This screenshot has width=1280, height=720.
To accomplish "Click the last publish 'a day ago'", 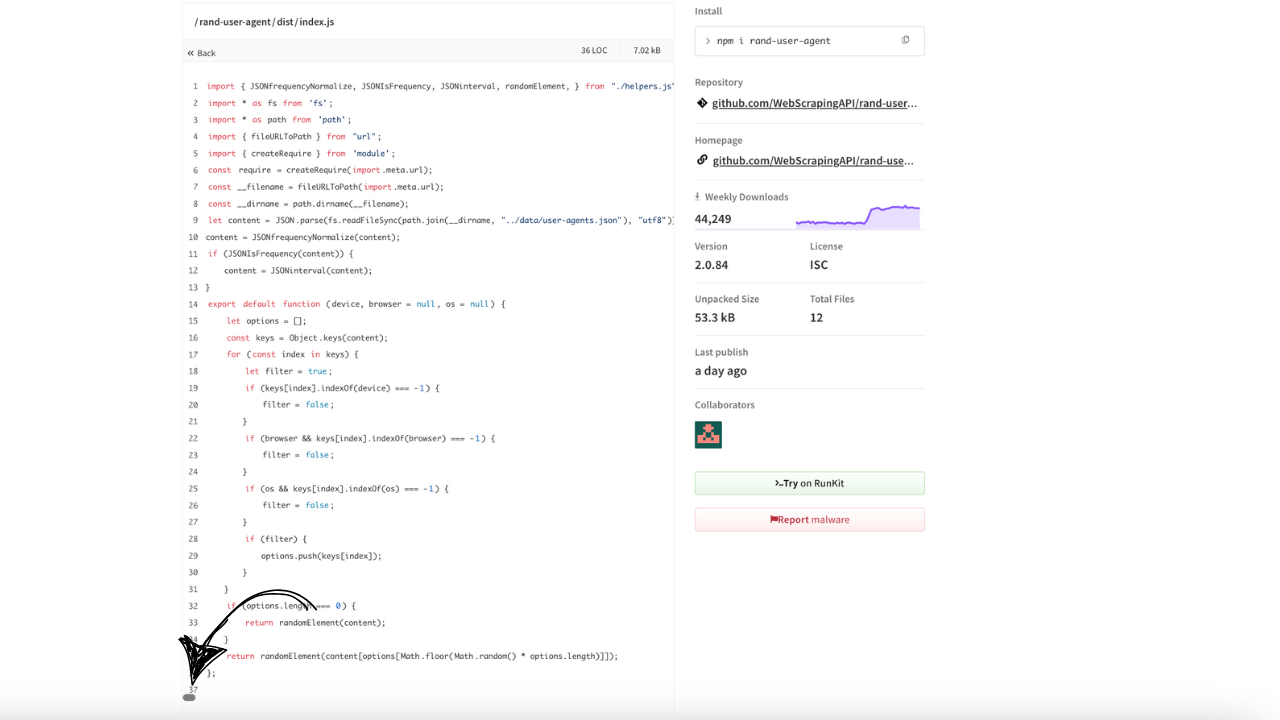I will point(721,371).
